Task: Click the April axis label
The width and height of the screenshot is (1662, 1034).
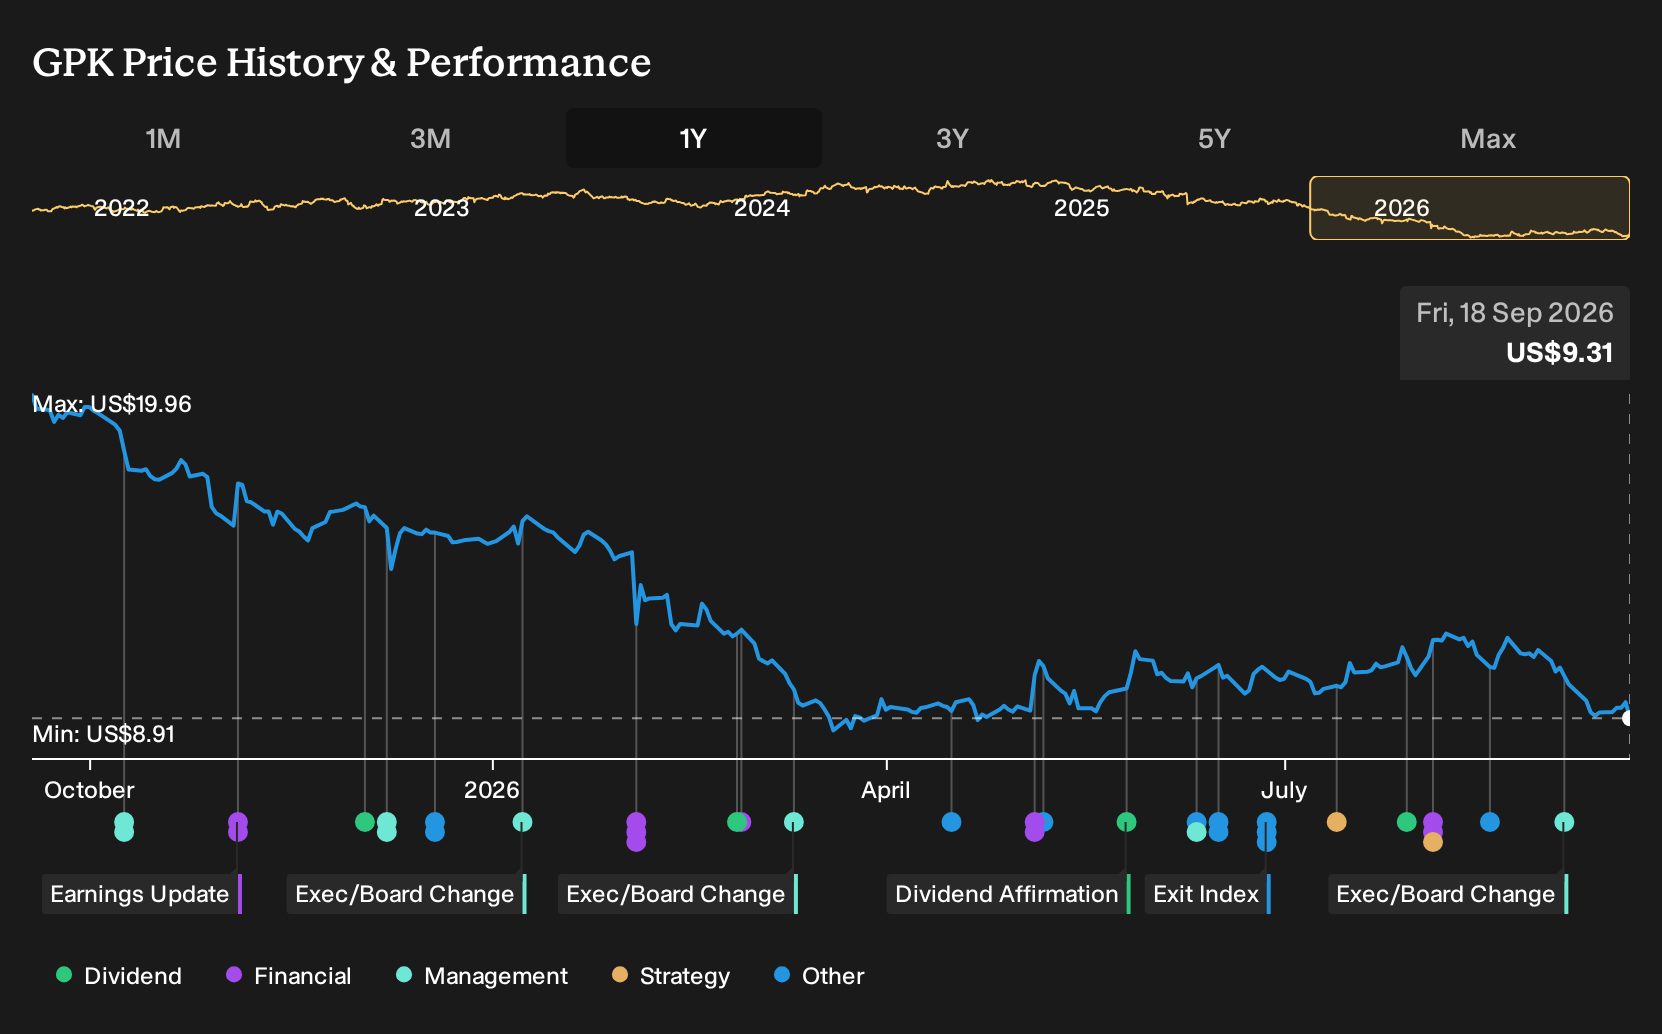Action: tap(886, 790)
